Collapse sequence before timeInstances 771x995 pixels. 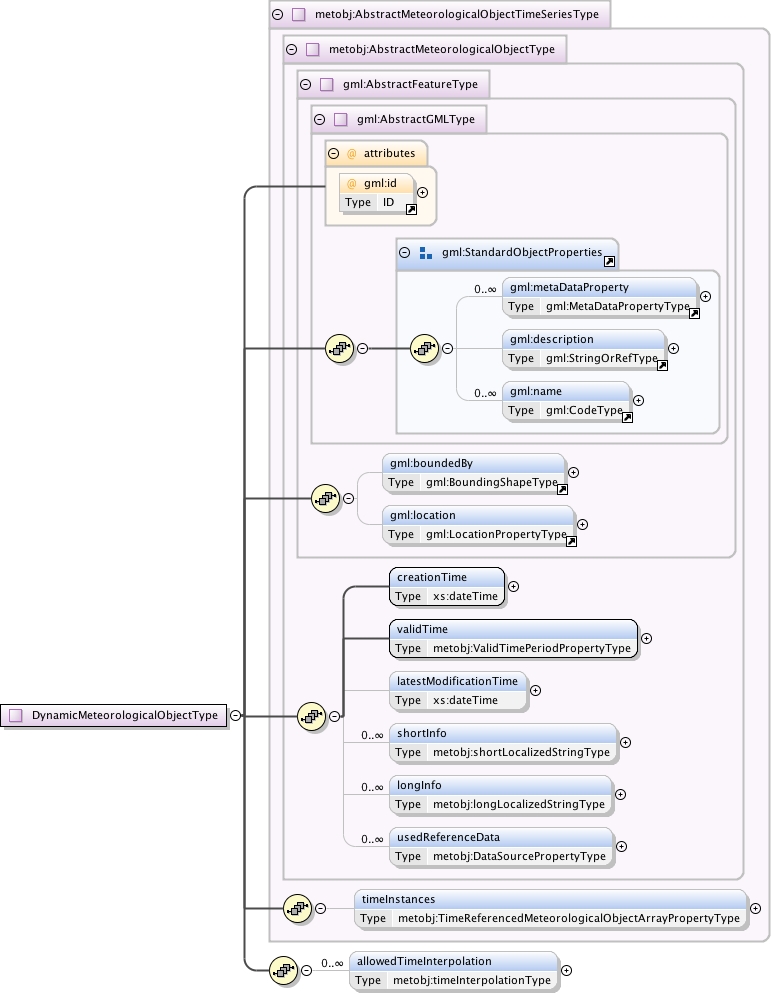coord(320,909)
